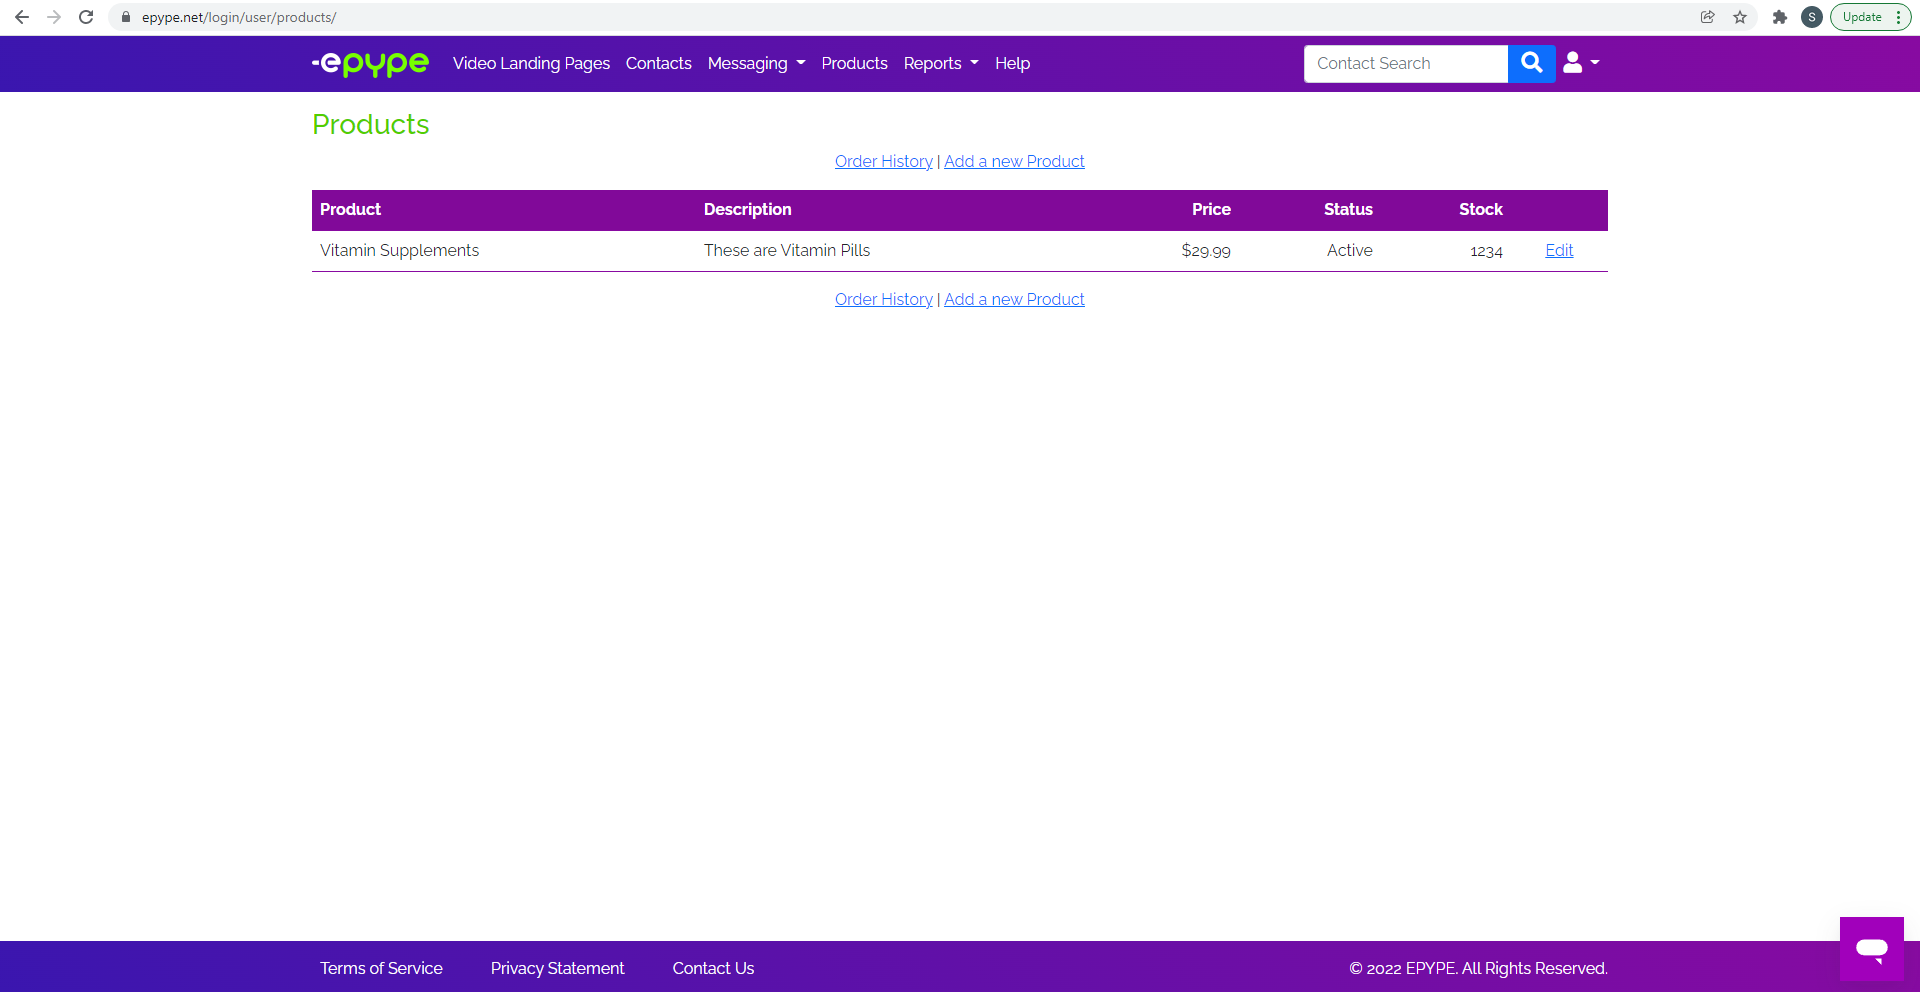Click the Description column header
Image resolution: width=1920 pixels, height=992 pixels.
(747, 209)
